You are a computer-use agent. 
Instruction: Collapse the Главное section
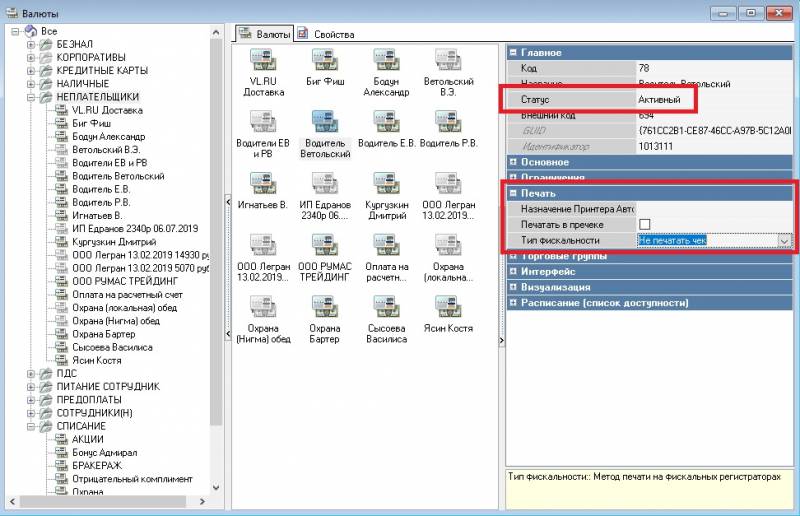click(x=514, y=53)
